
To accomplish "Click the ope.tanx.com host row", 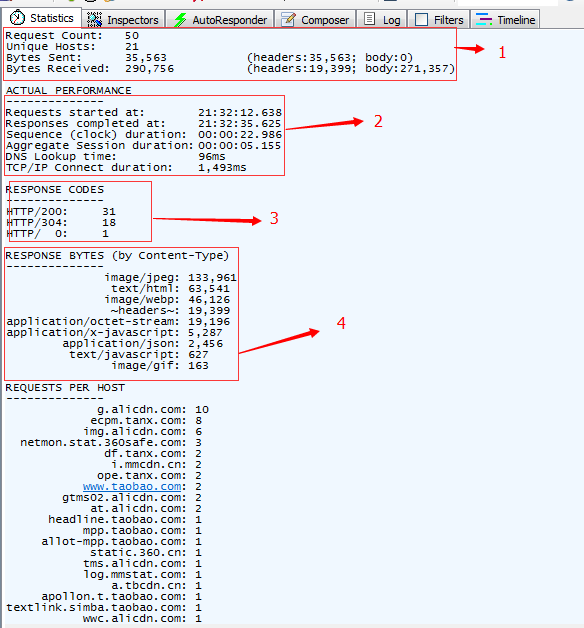I will [149, 476].
